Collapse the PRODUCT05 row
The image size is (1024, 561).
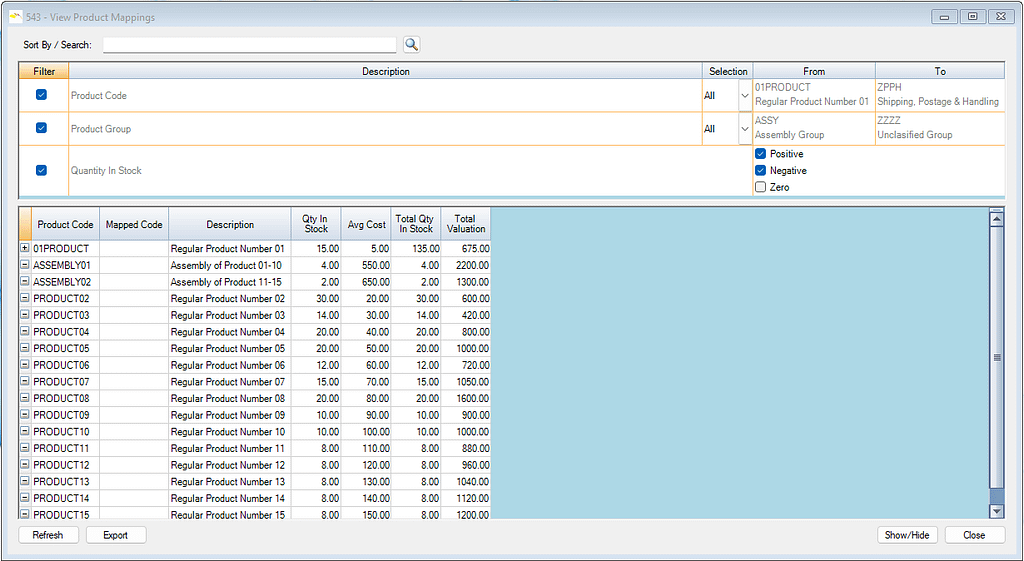click(x=25, y=348)
